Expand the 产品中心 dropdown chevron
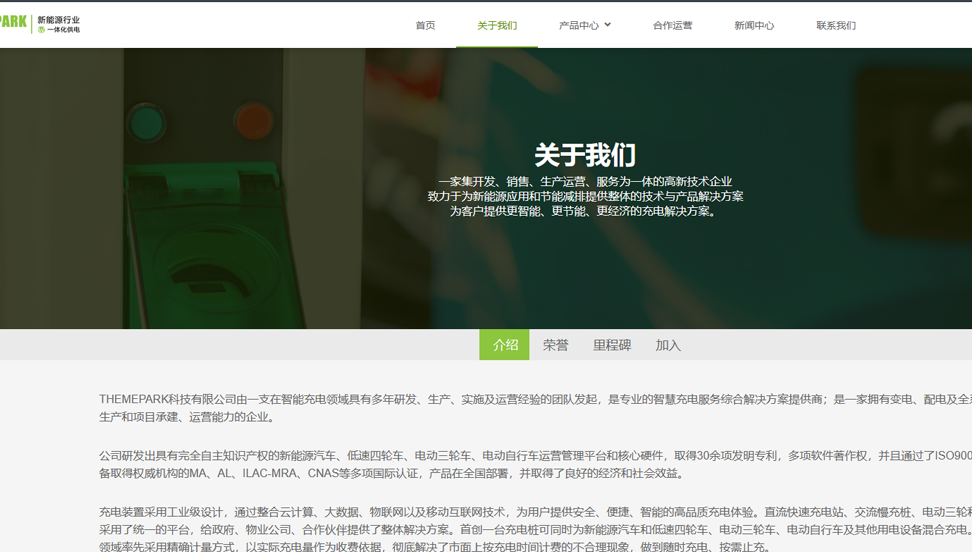This screenshot has height=552, width=972. [x=608, y=25]
